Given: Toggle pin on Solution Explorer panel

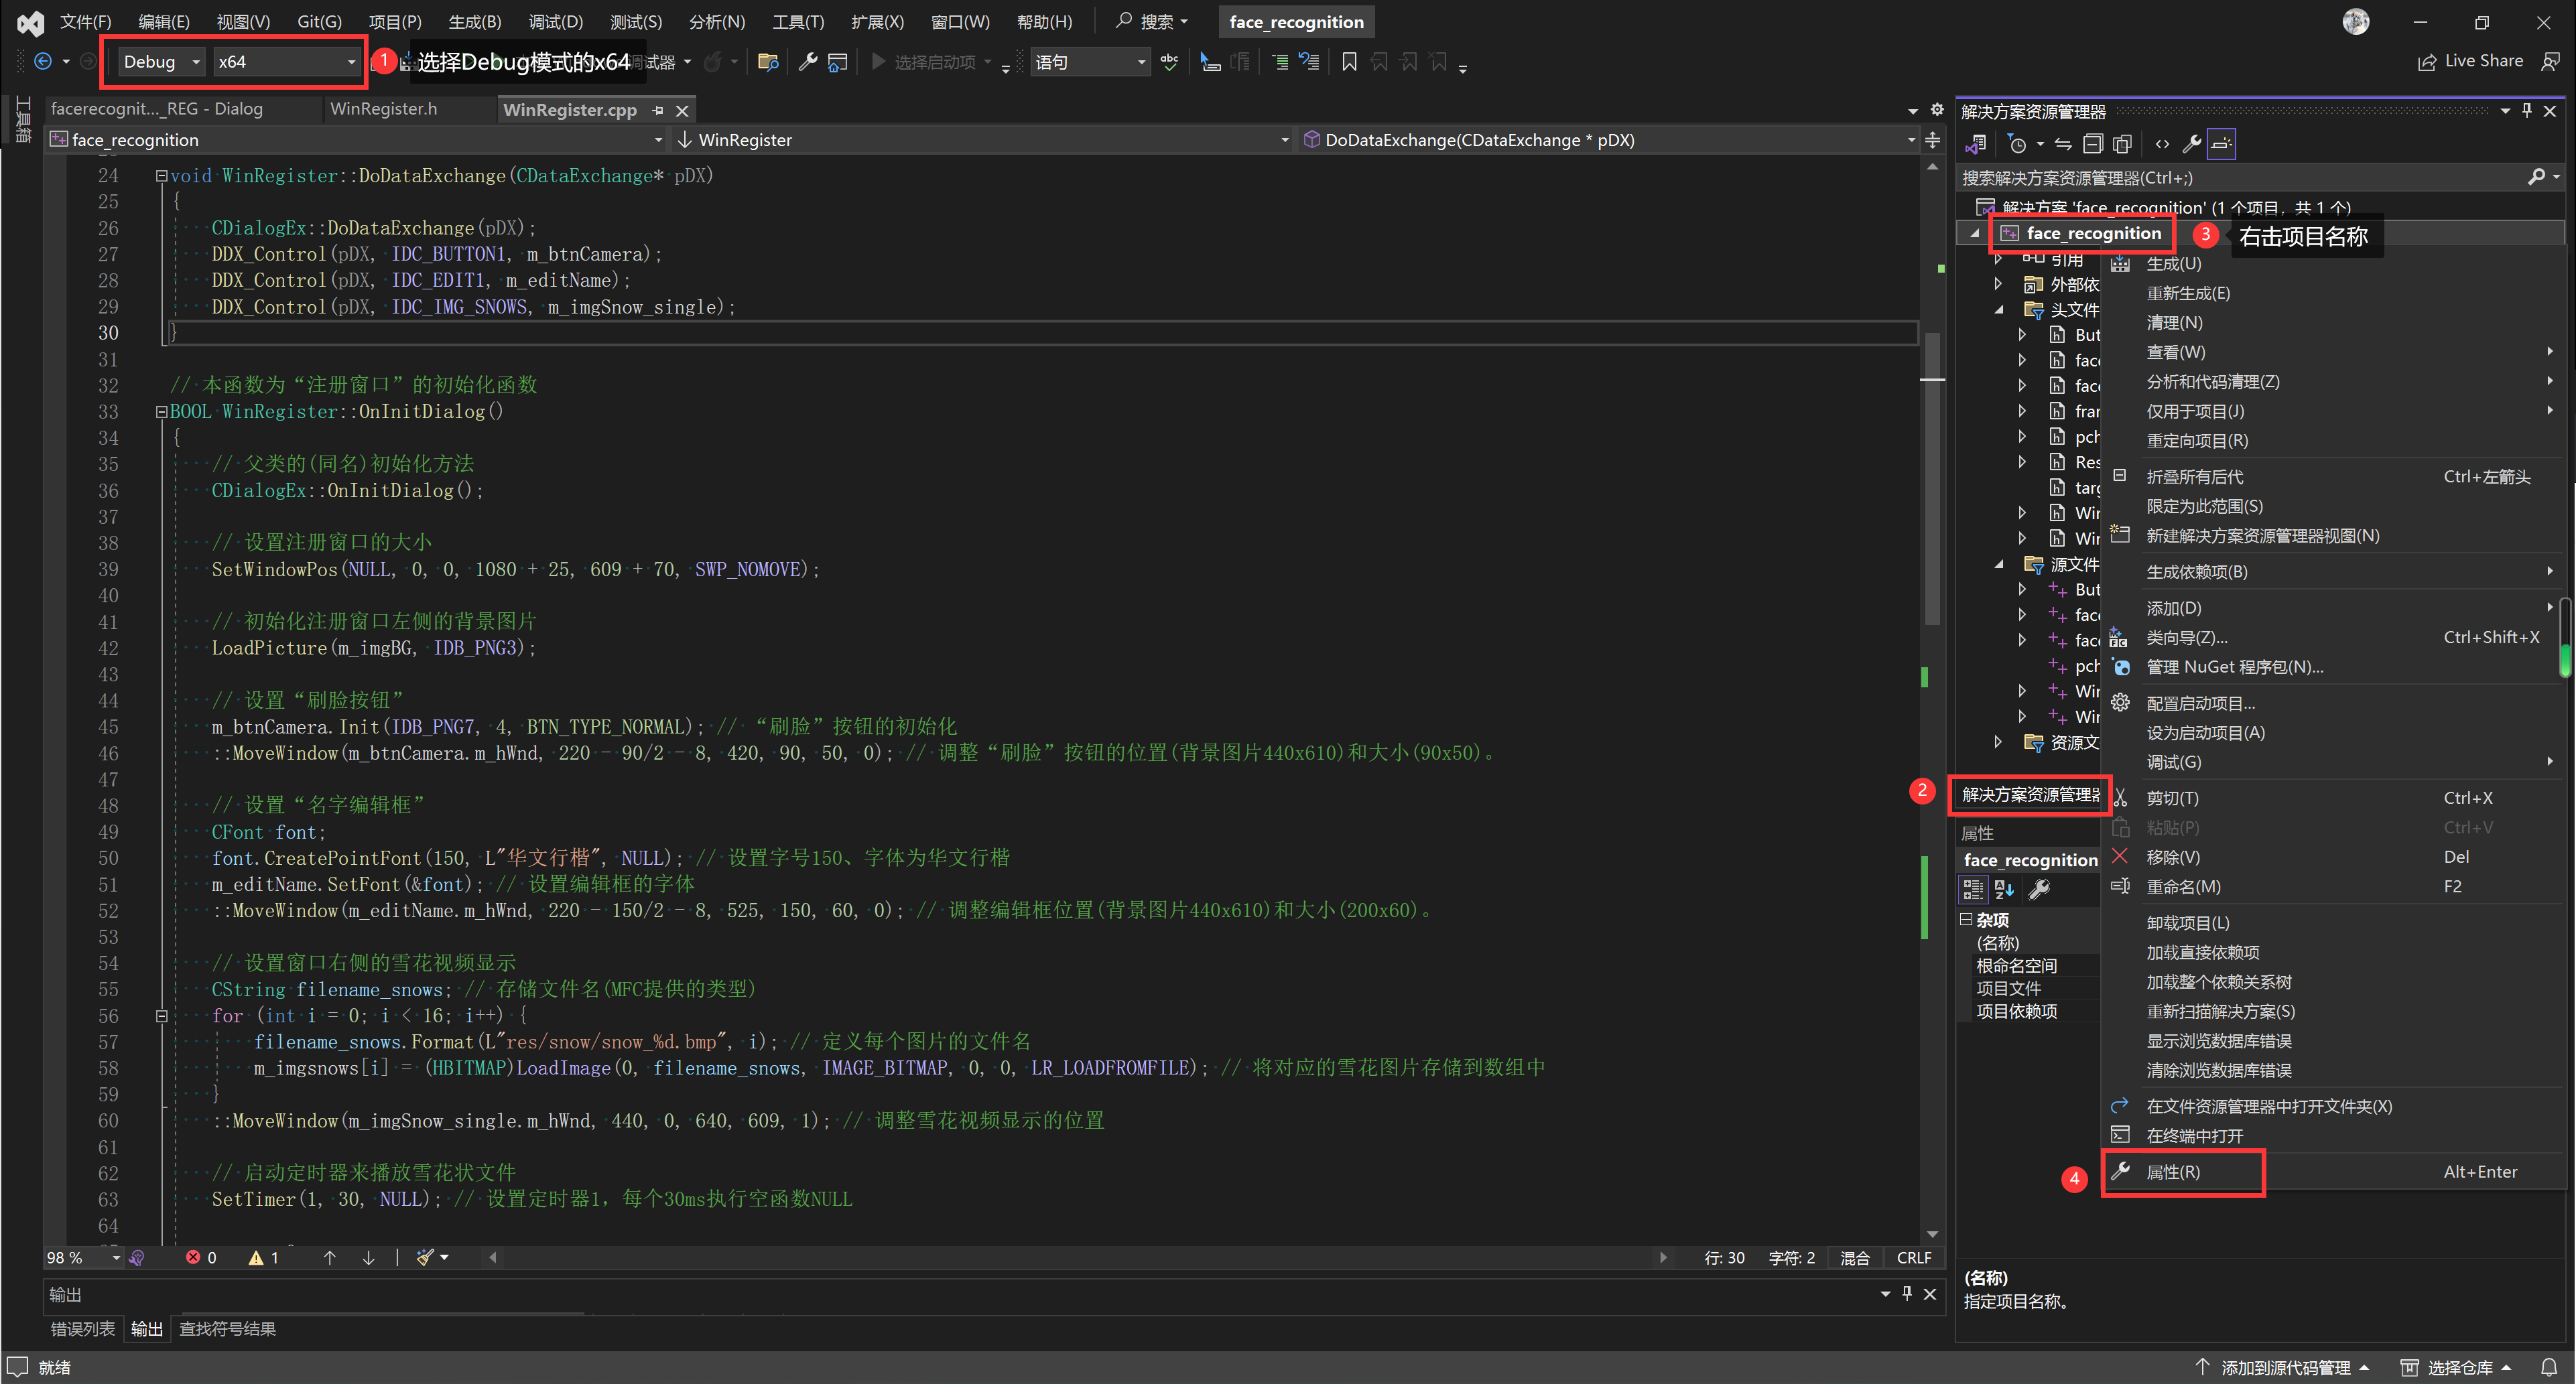Looking at the screenshot, I should [x=2526, y=111].
